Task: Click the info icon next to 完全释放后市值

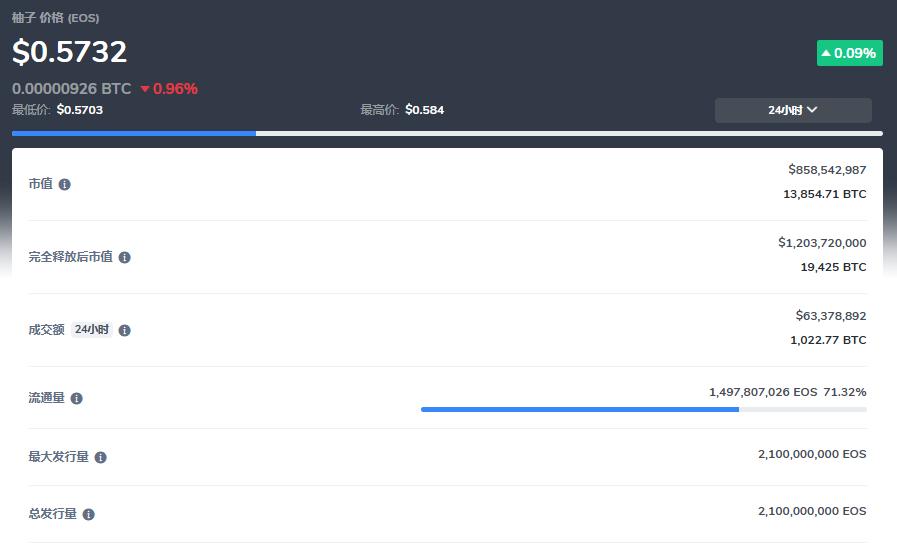Action: tap(124, 258)
